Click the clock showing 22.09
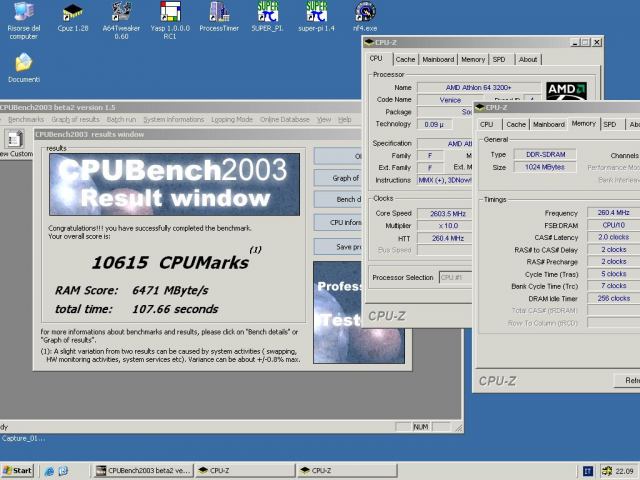 click(x=624, y=471)
